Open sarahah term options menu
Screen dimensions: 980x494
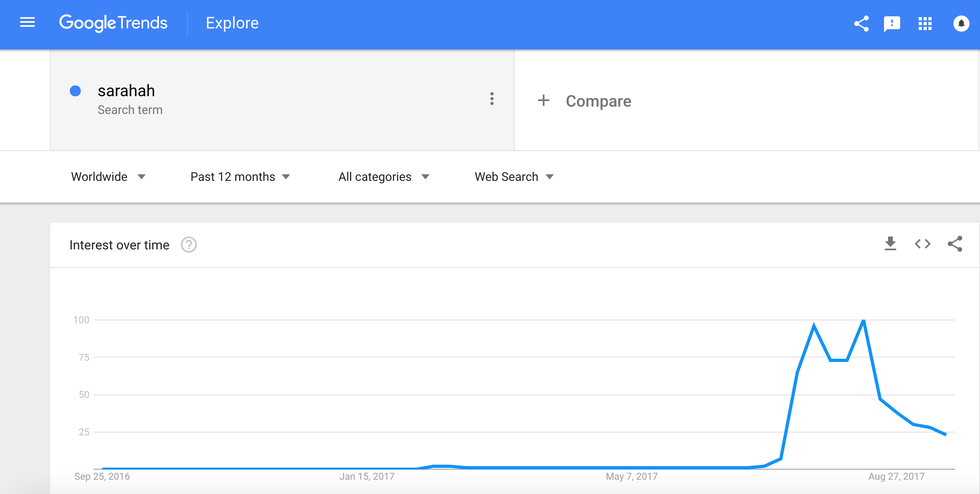pyautogui.click(x=491, y=99)
